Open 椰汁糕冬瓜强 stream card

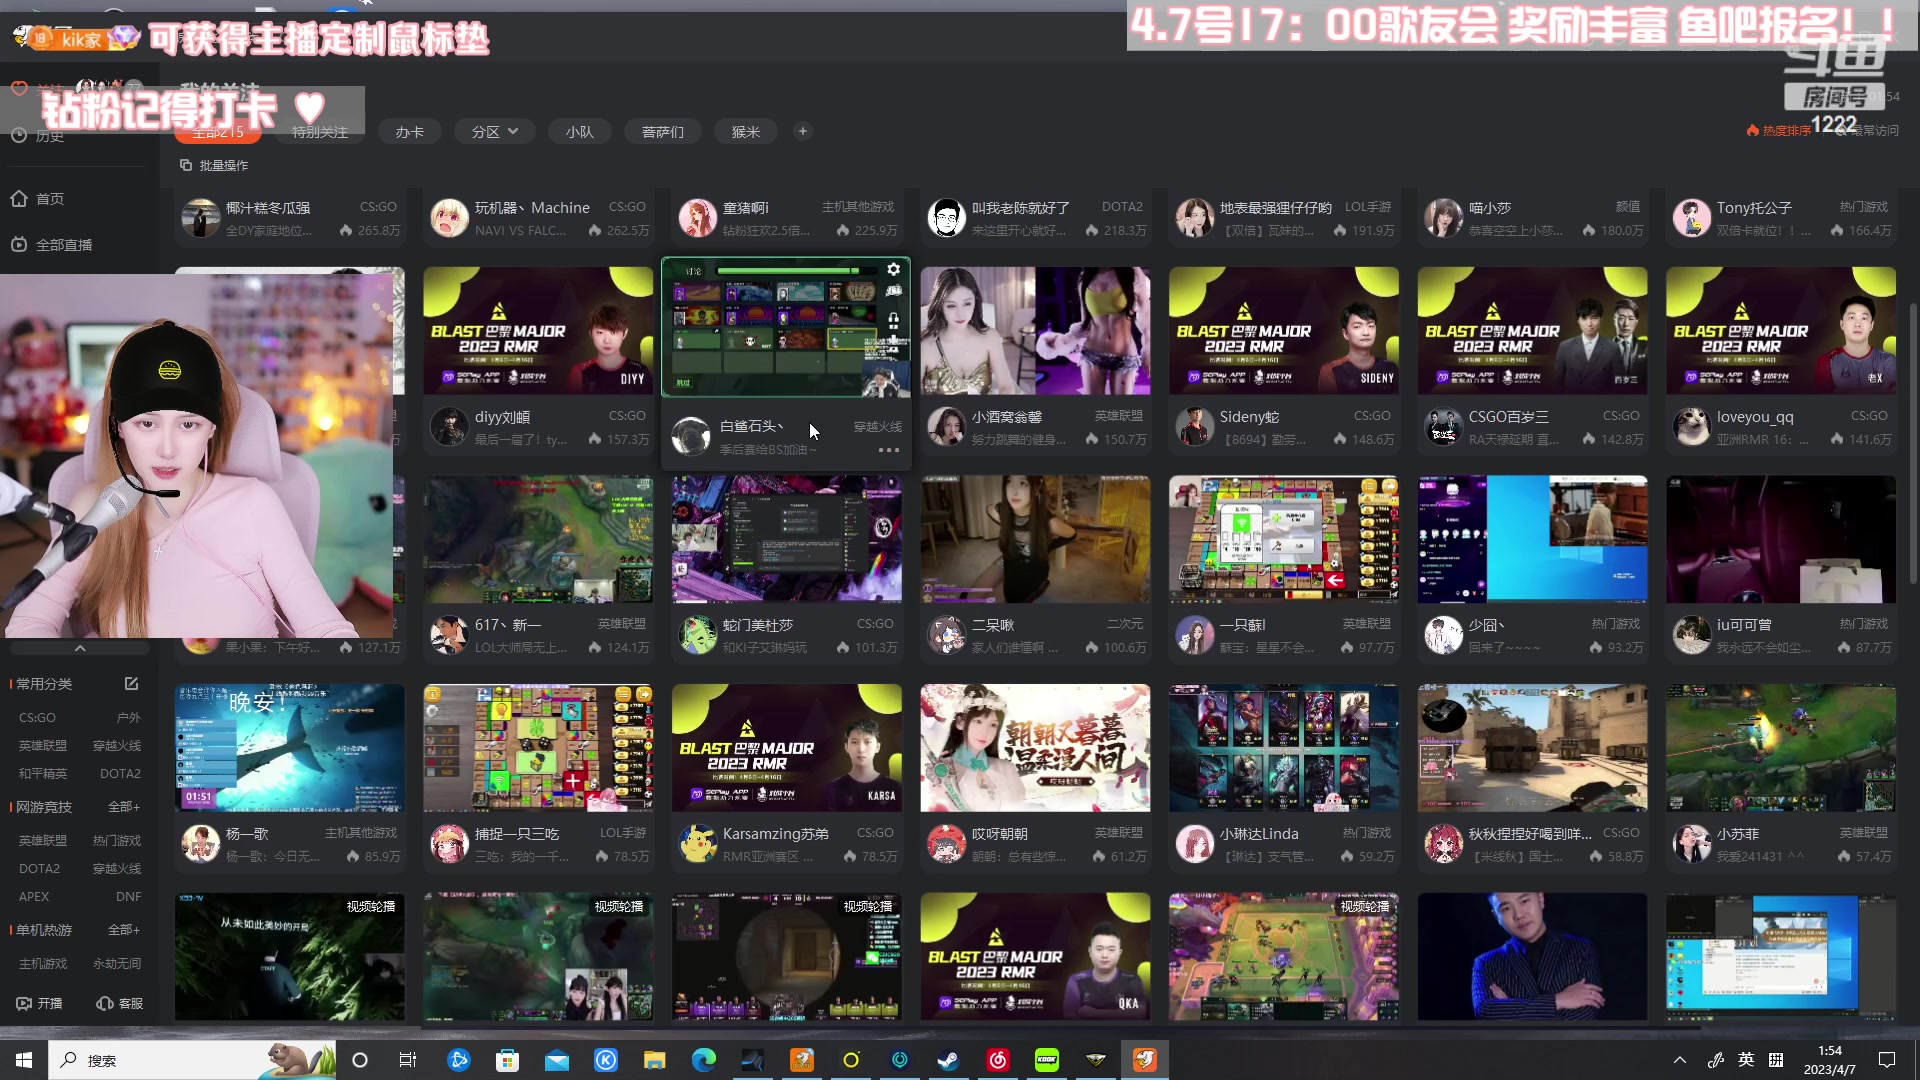tap(290, 218)
